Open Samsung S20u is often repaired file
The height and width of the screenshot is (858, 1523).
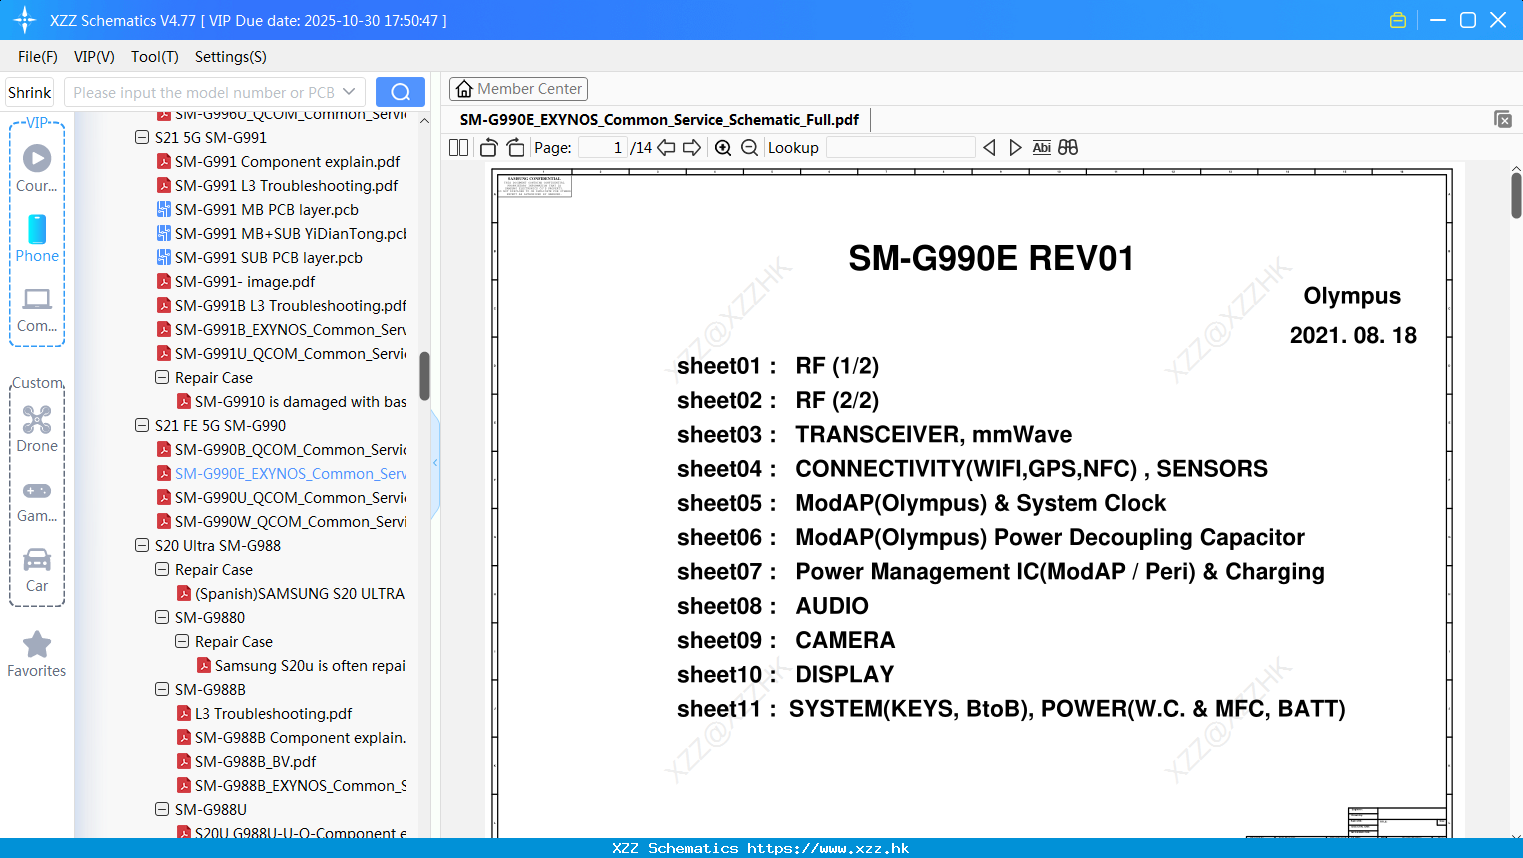pyautogui.click(x=310, y=665)
